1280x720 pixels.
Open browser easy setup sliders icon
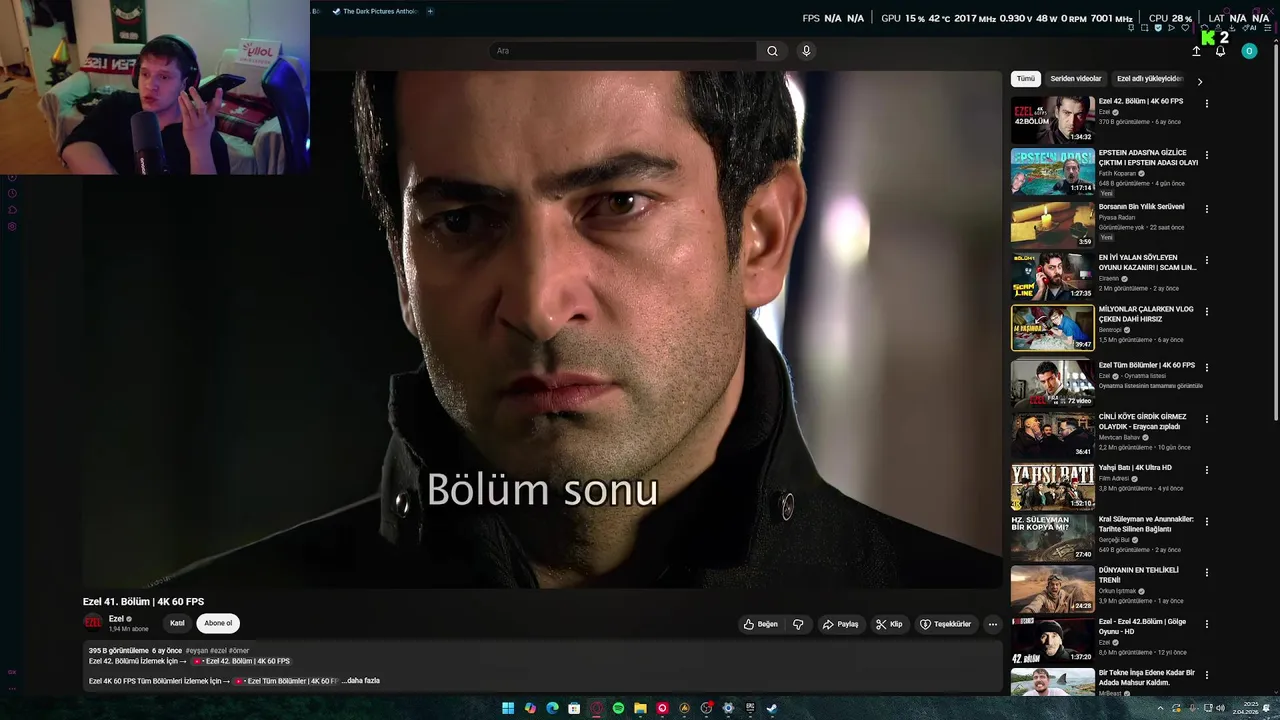1268,28
